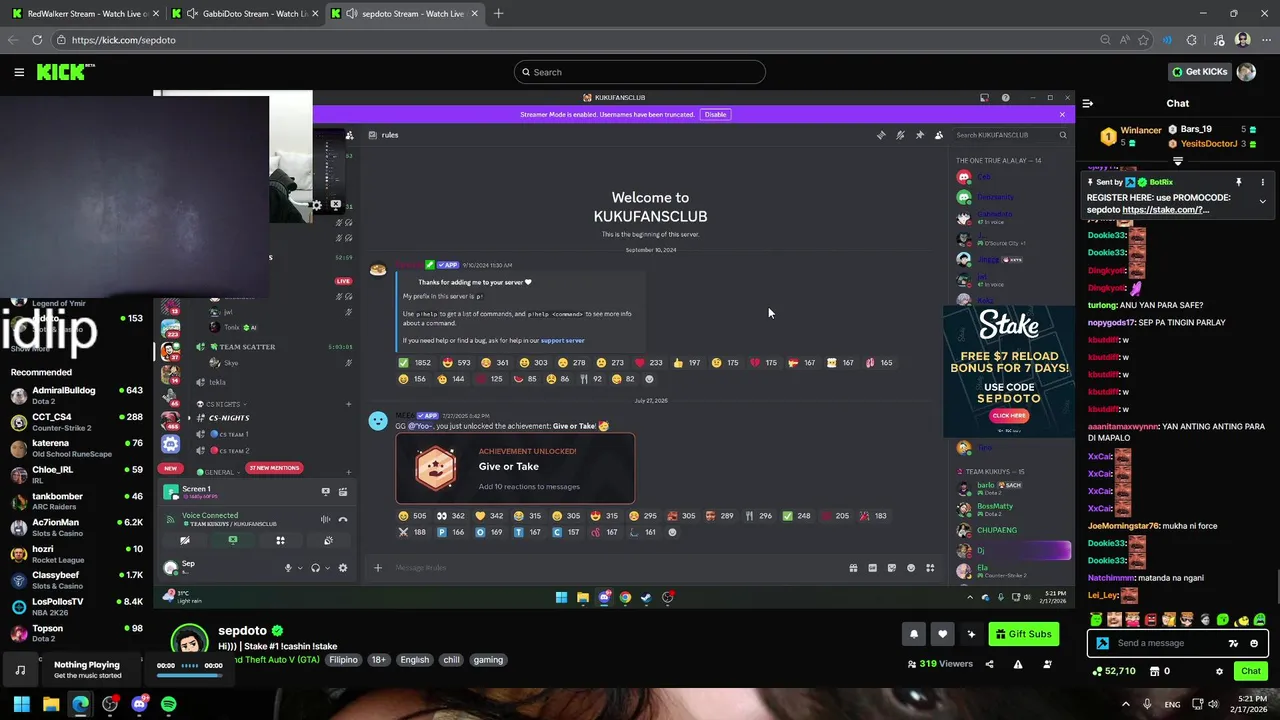The width and height of the screenshot is (1280, 720).
Task: Open the chat translate option
Action: pos(1233,643)
